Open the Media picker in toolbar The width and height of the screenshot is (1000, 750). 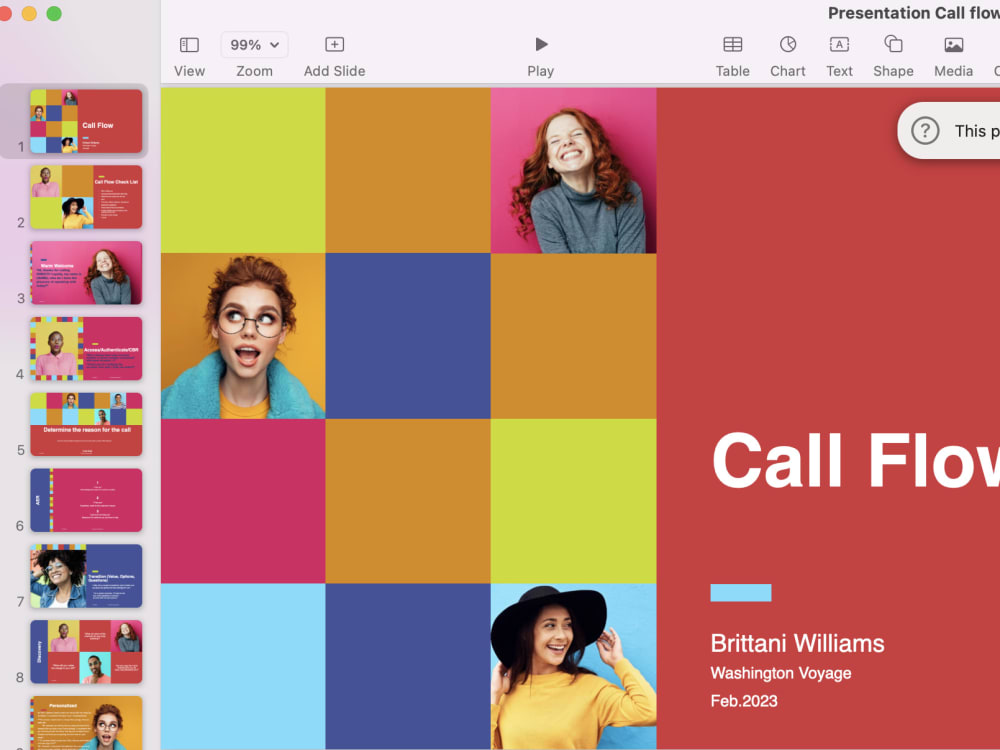click(953, 45)
